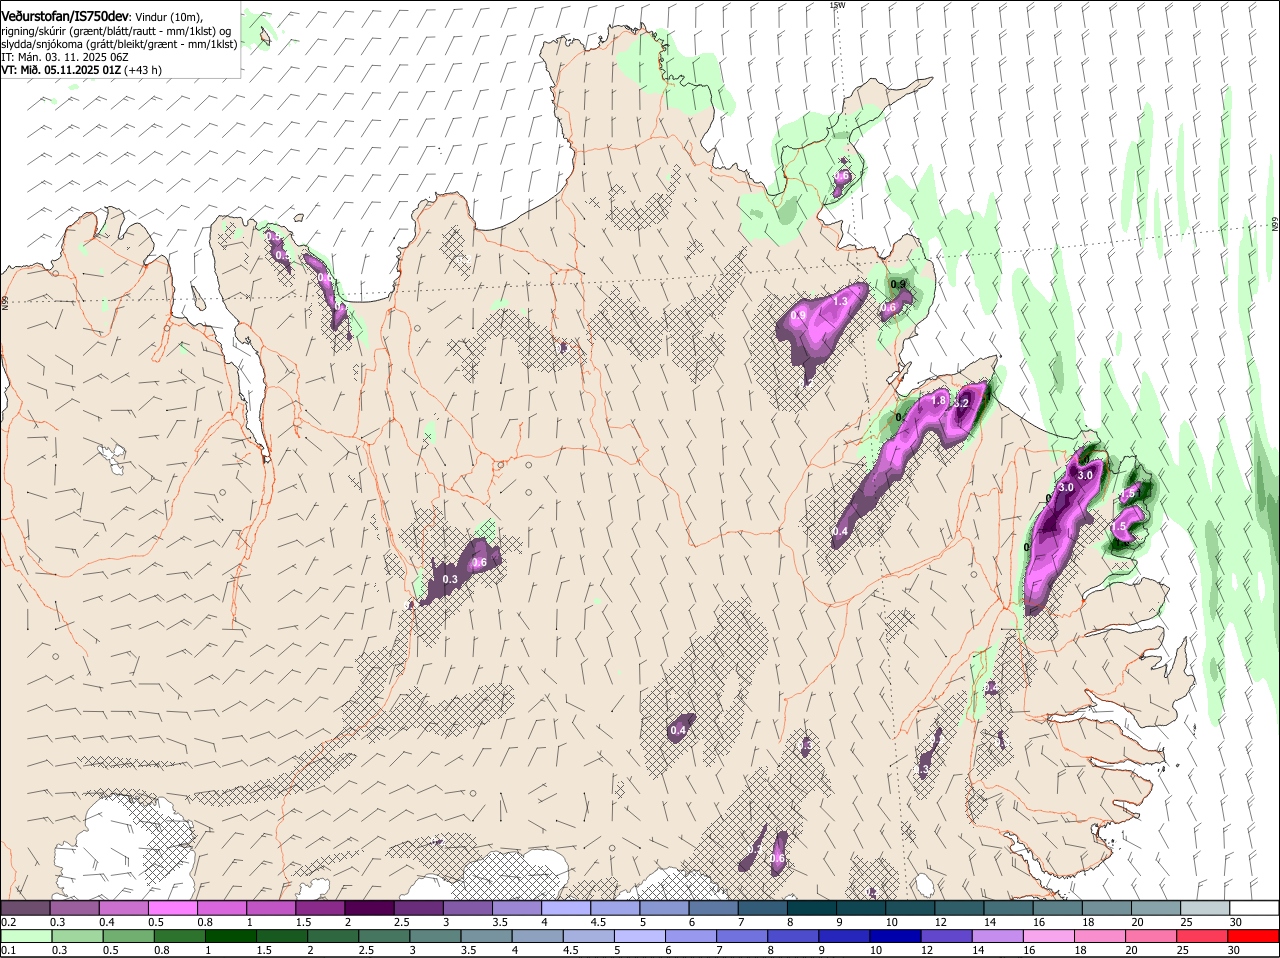Click the darkest green bottom swatch between 1 and 1.5

click(x=231, y=936)
